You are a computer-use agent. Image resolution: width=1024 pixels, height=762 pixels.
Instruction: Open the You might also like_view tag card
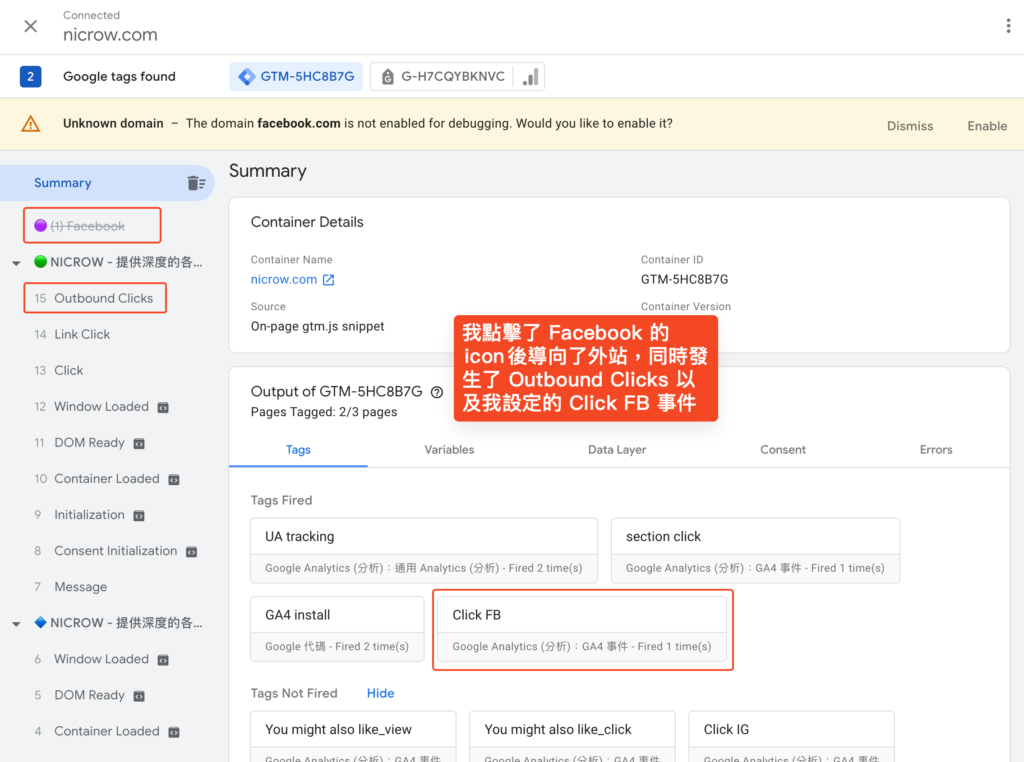[x=353, y=737]
